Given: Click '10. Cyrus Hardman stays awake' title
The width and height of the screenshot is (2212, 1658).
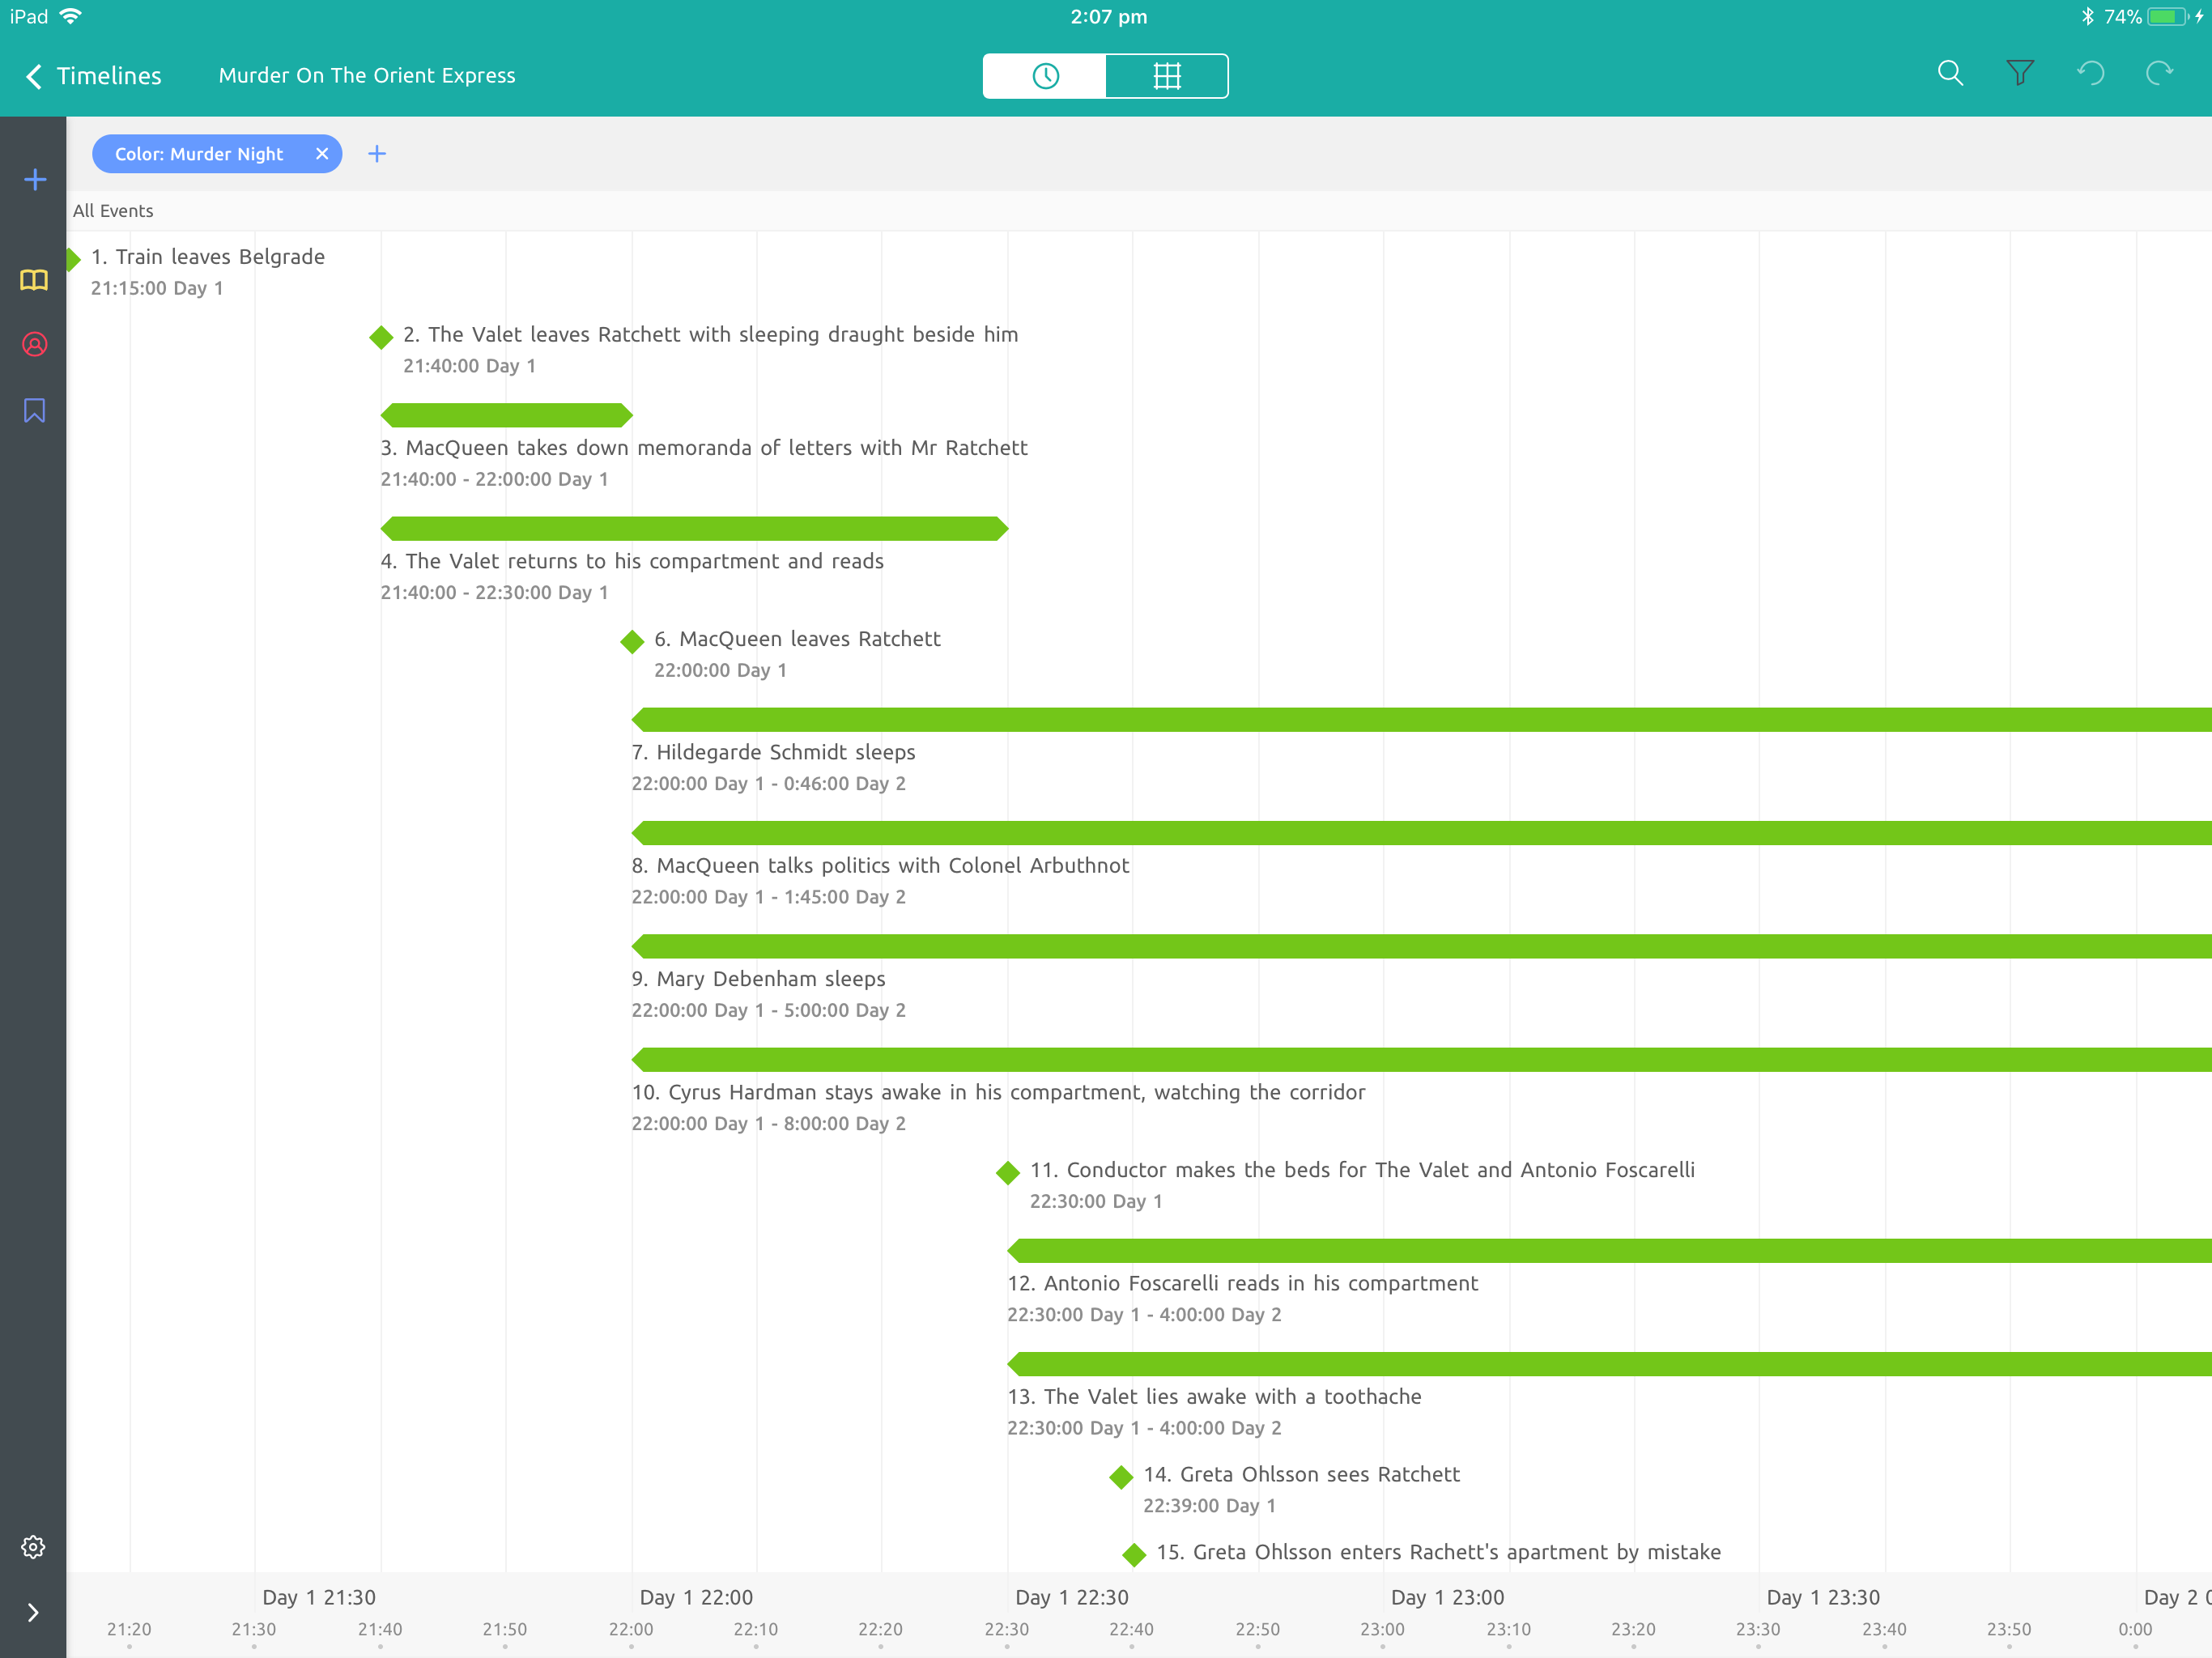Looking at the screenshot, I should 998,1092.
